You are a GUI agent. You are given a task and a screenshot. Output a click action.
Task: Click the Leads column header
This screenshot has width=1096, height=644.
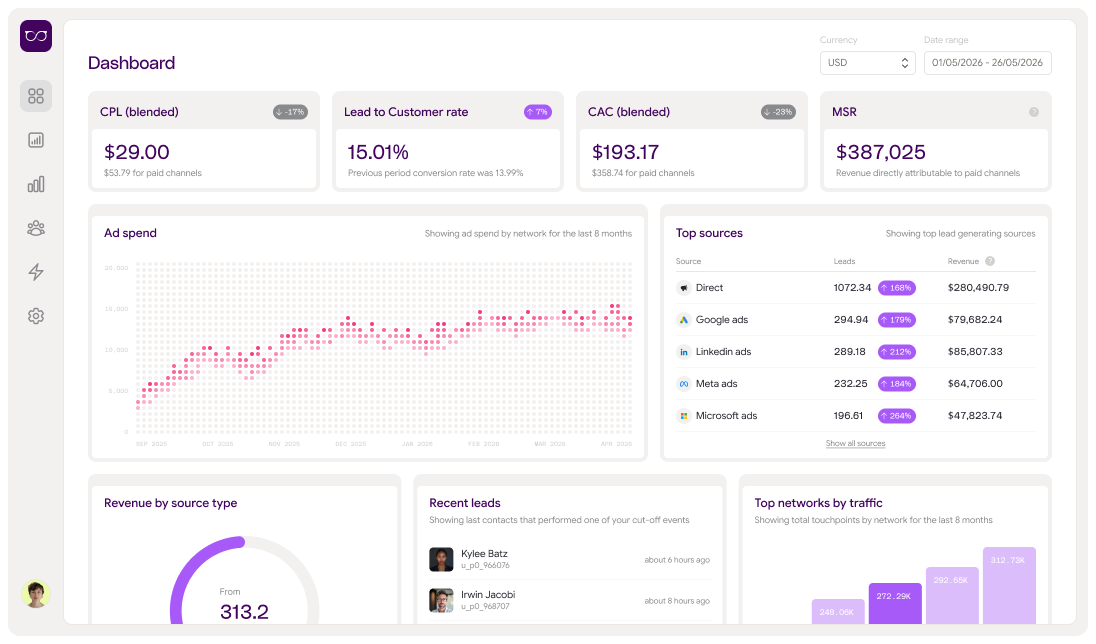tap(844, 261)
